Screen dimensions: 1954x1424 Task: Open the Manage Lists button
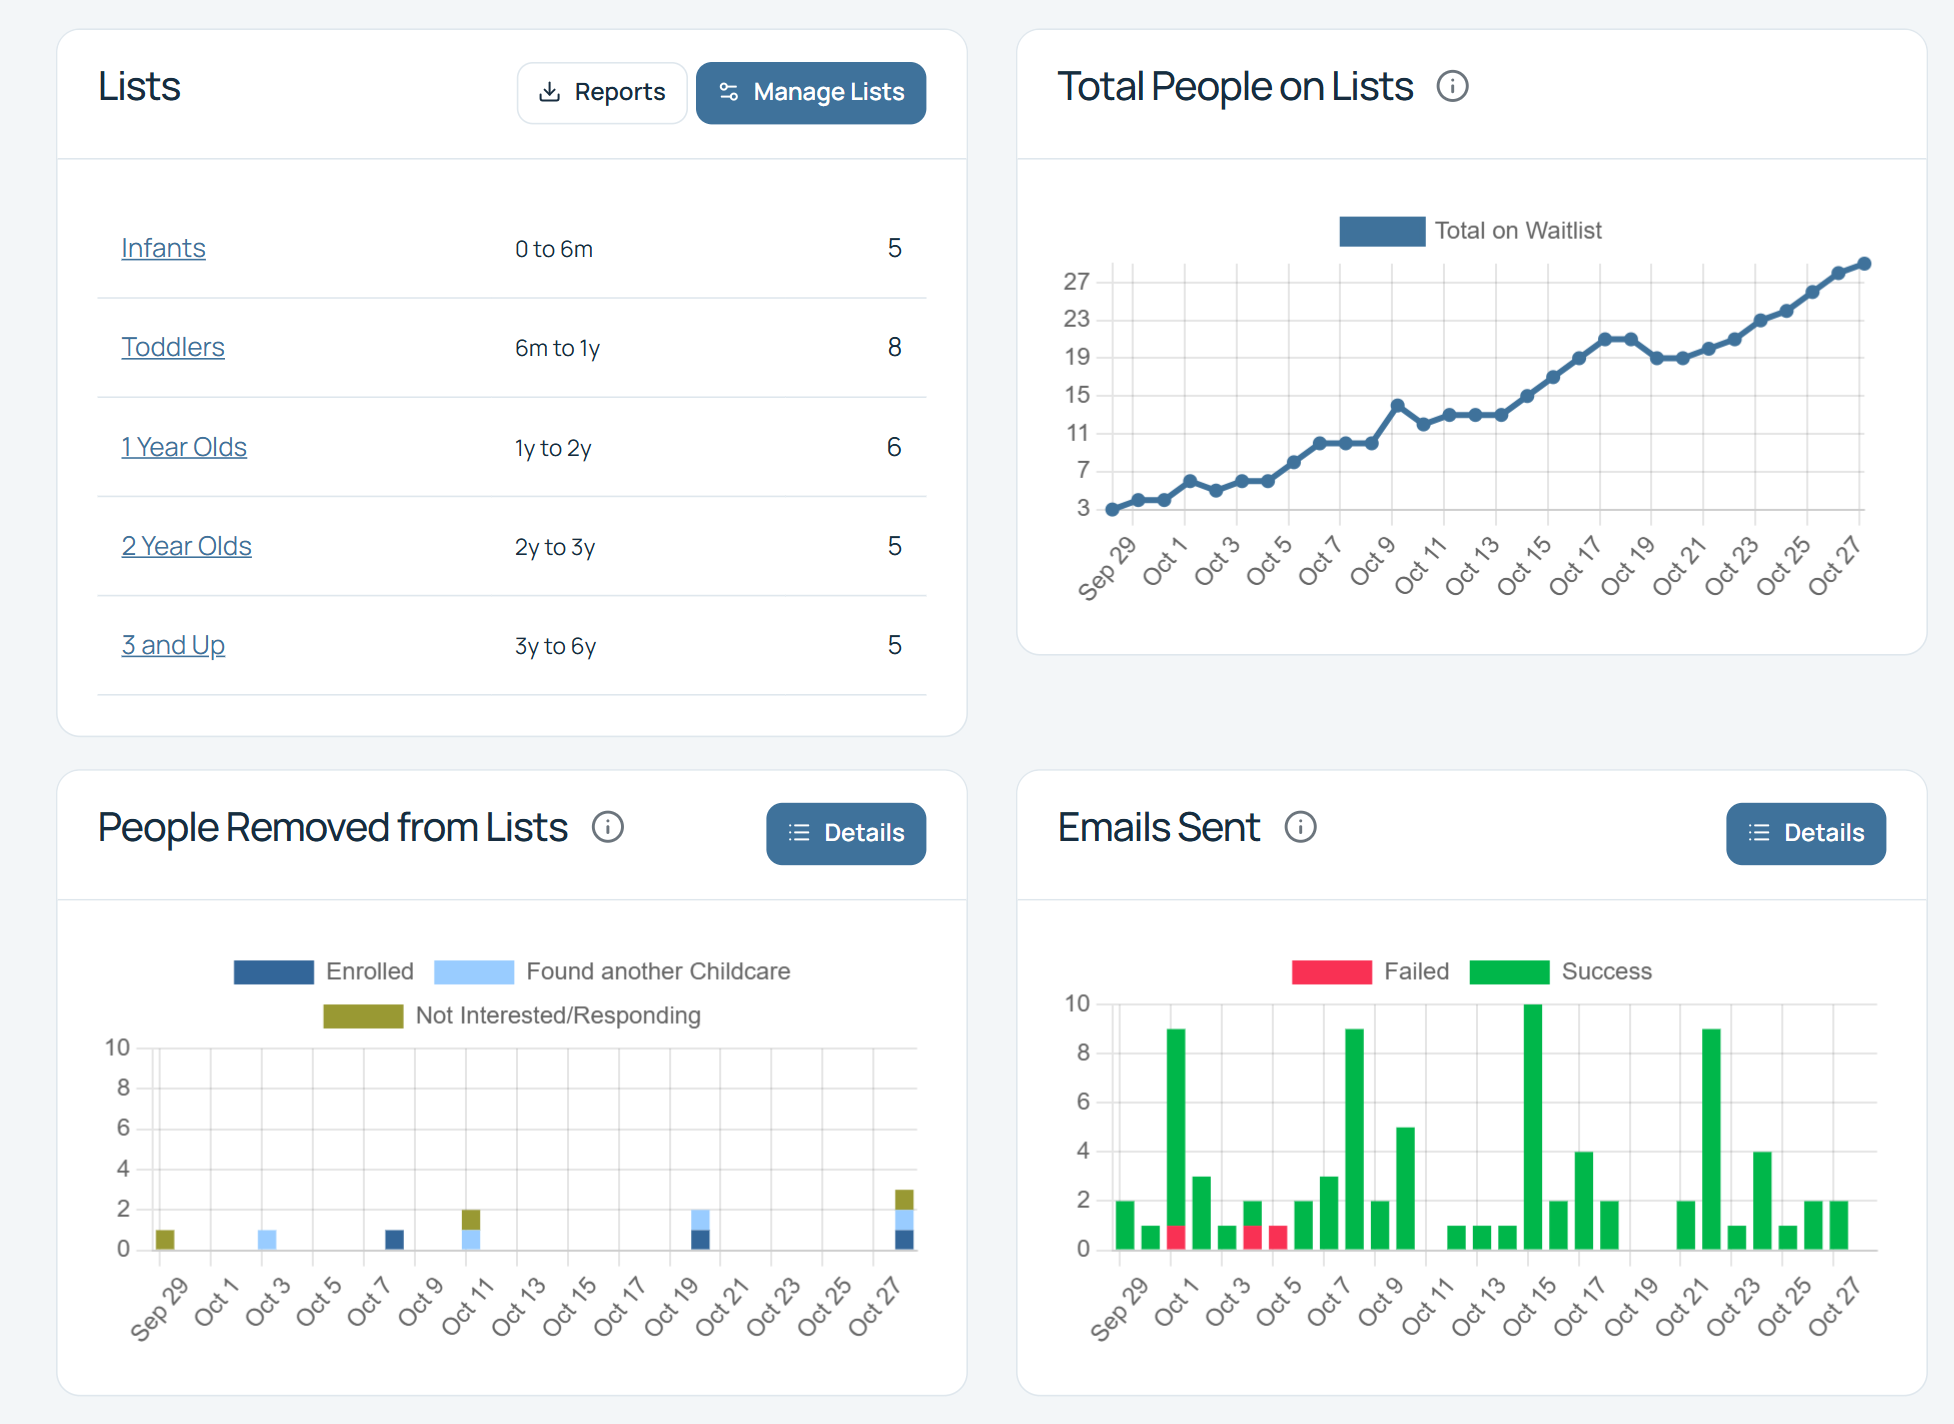click(x=811, y=93)
